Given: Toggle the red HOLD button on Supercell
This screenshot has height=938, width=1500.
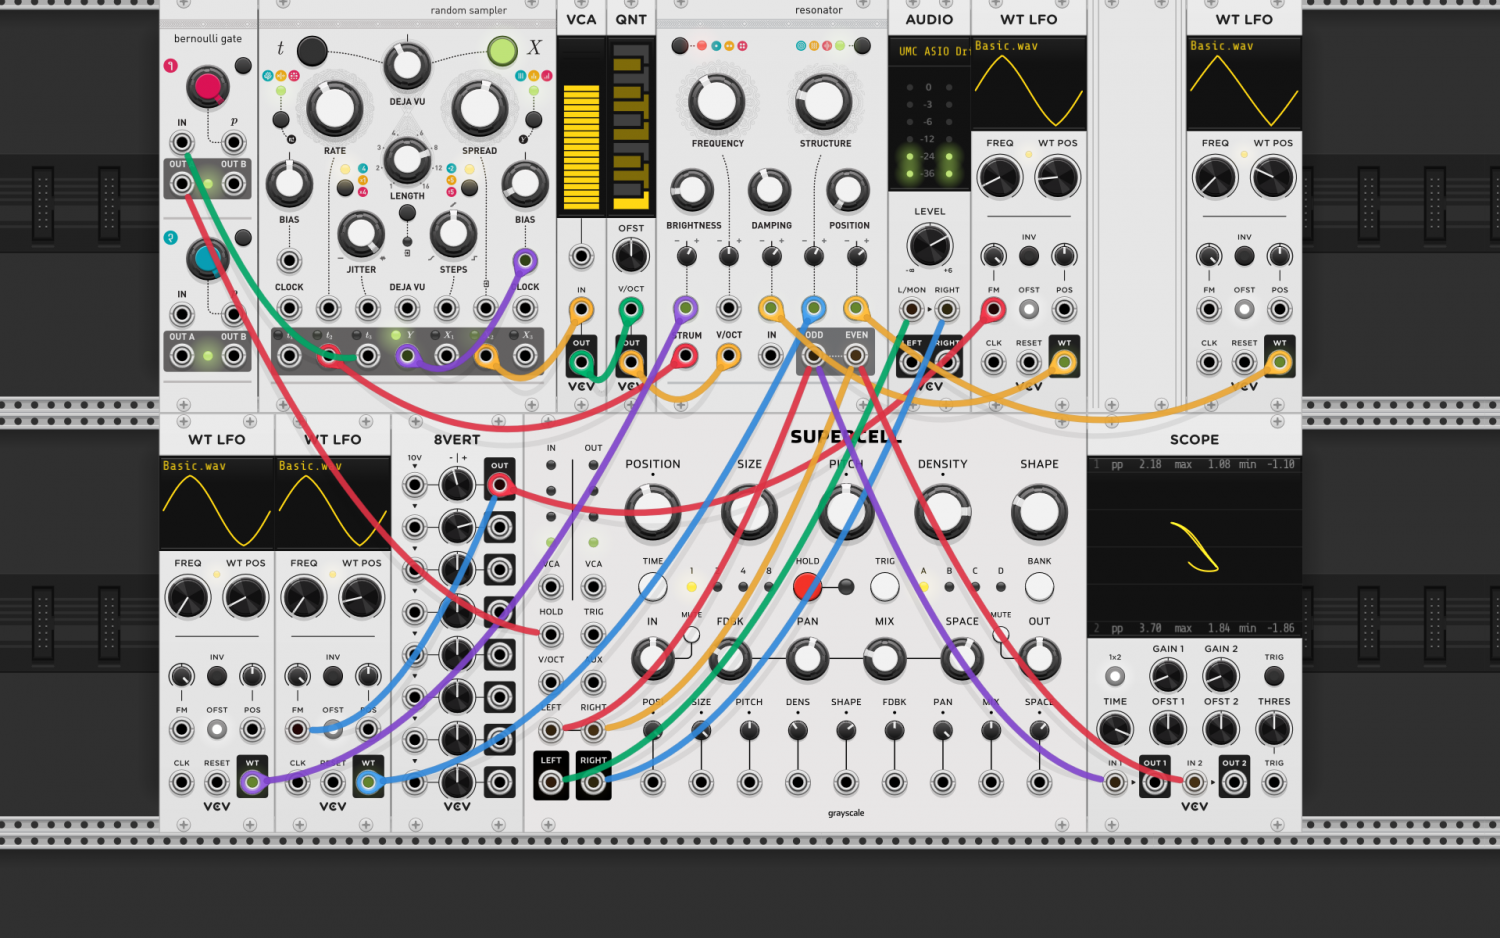Looking at the screenshot, I should click(808, 586).
